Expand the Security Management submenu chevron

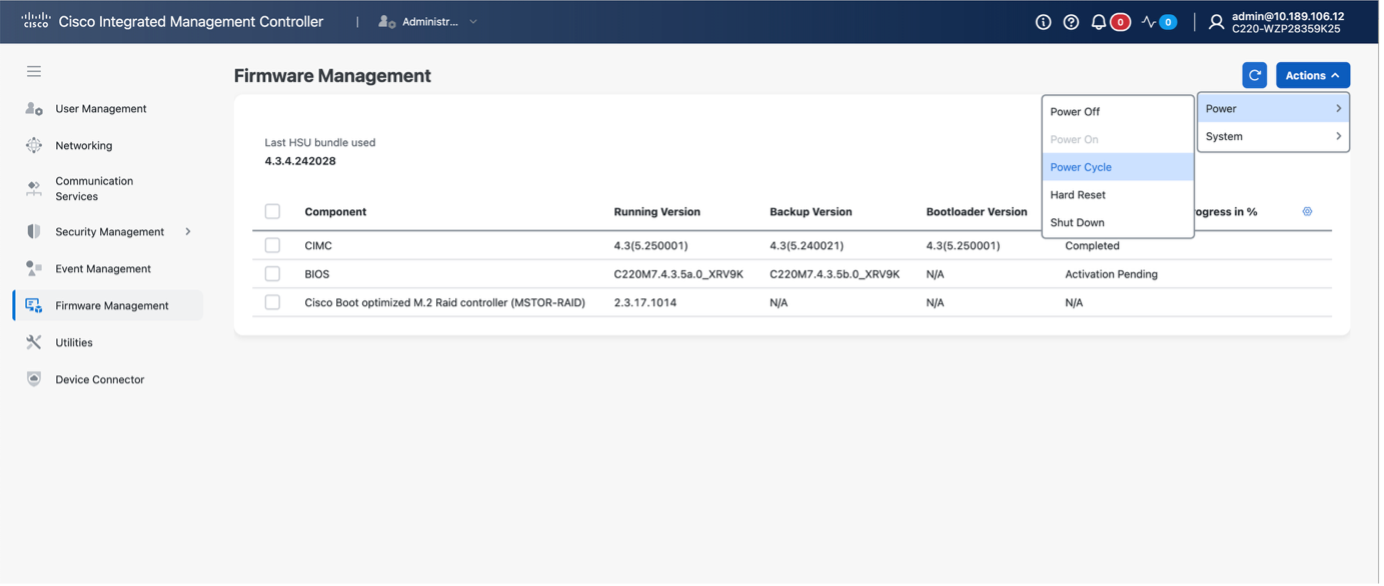coord(188,232)
